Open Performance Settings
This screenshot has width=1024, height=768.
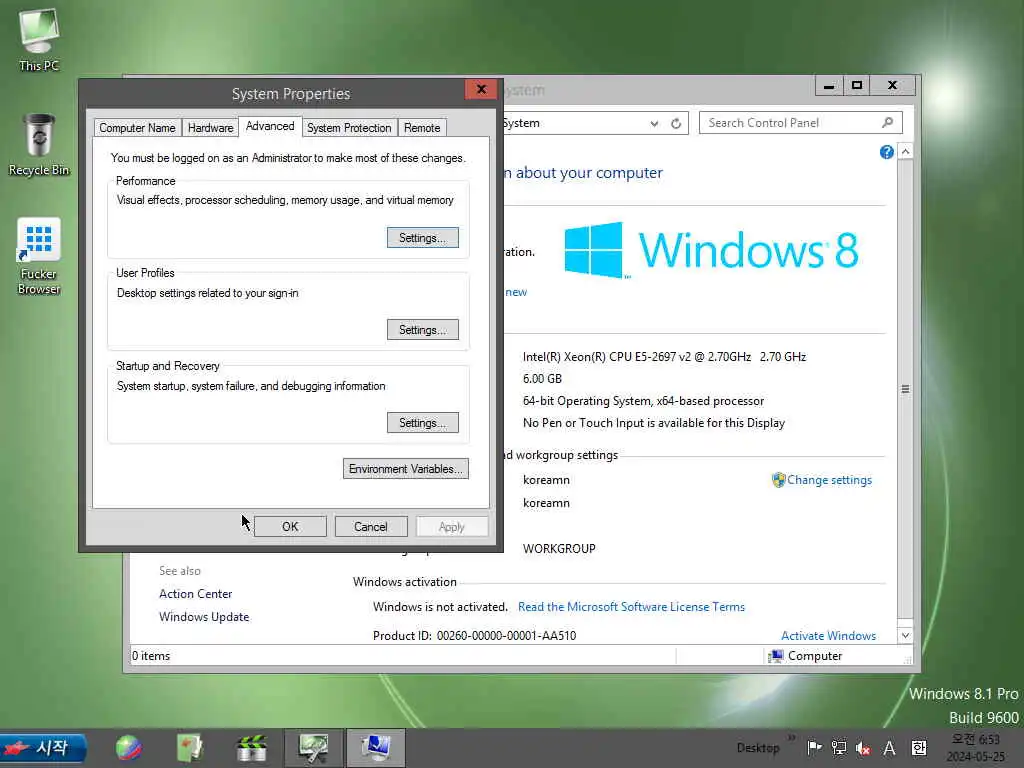tap(423, 238)
